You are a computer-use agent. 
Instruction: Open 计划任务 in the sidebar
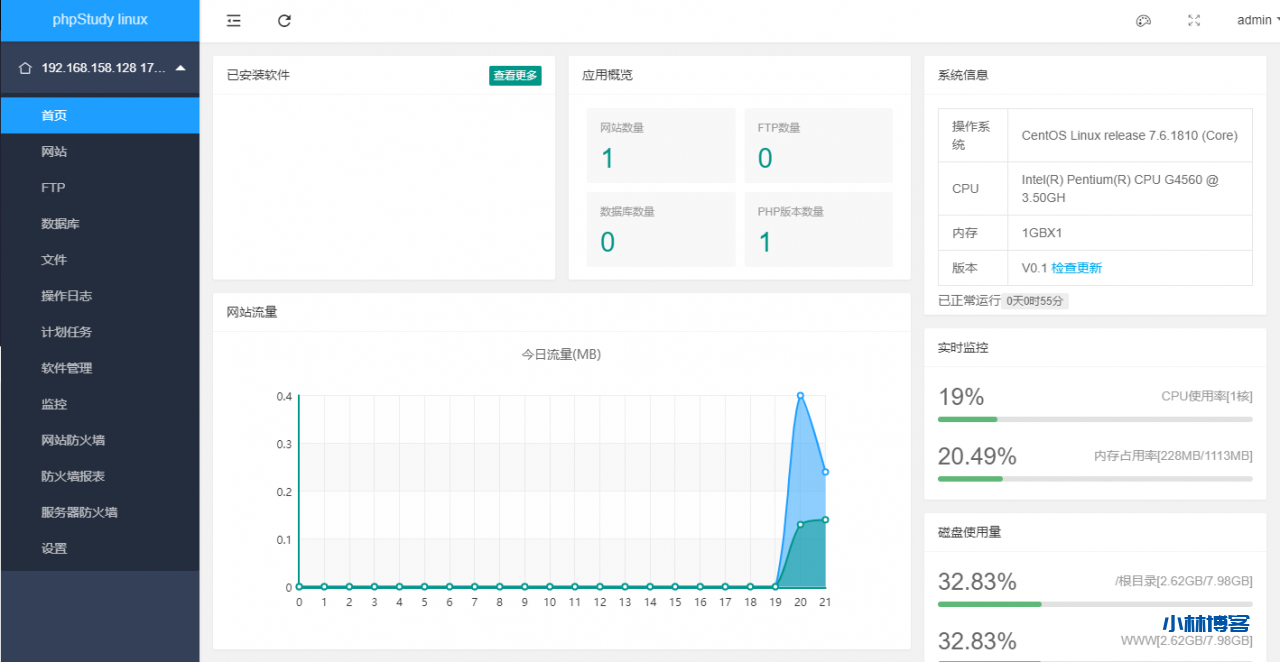point(66,332)
